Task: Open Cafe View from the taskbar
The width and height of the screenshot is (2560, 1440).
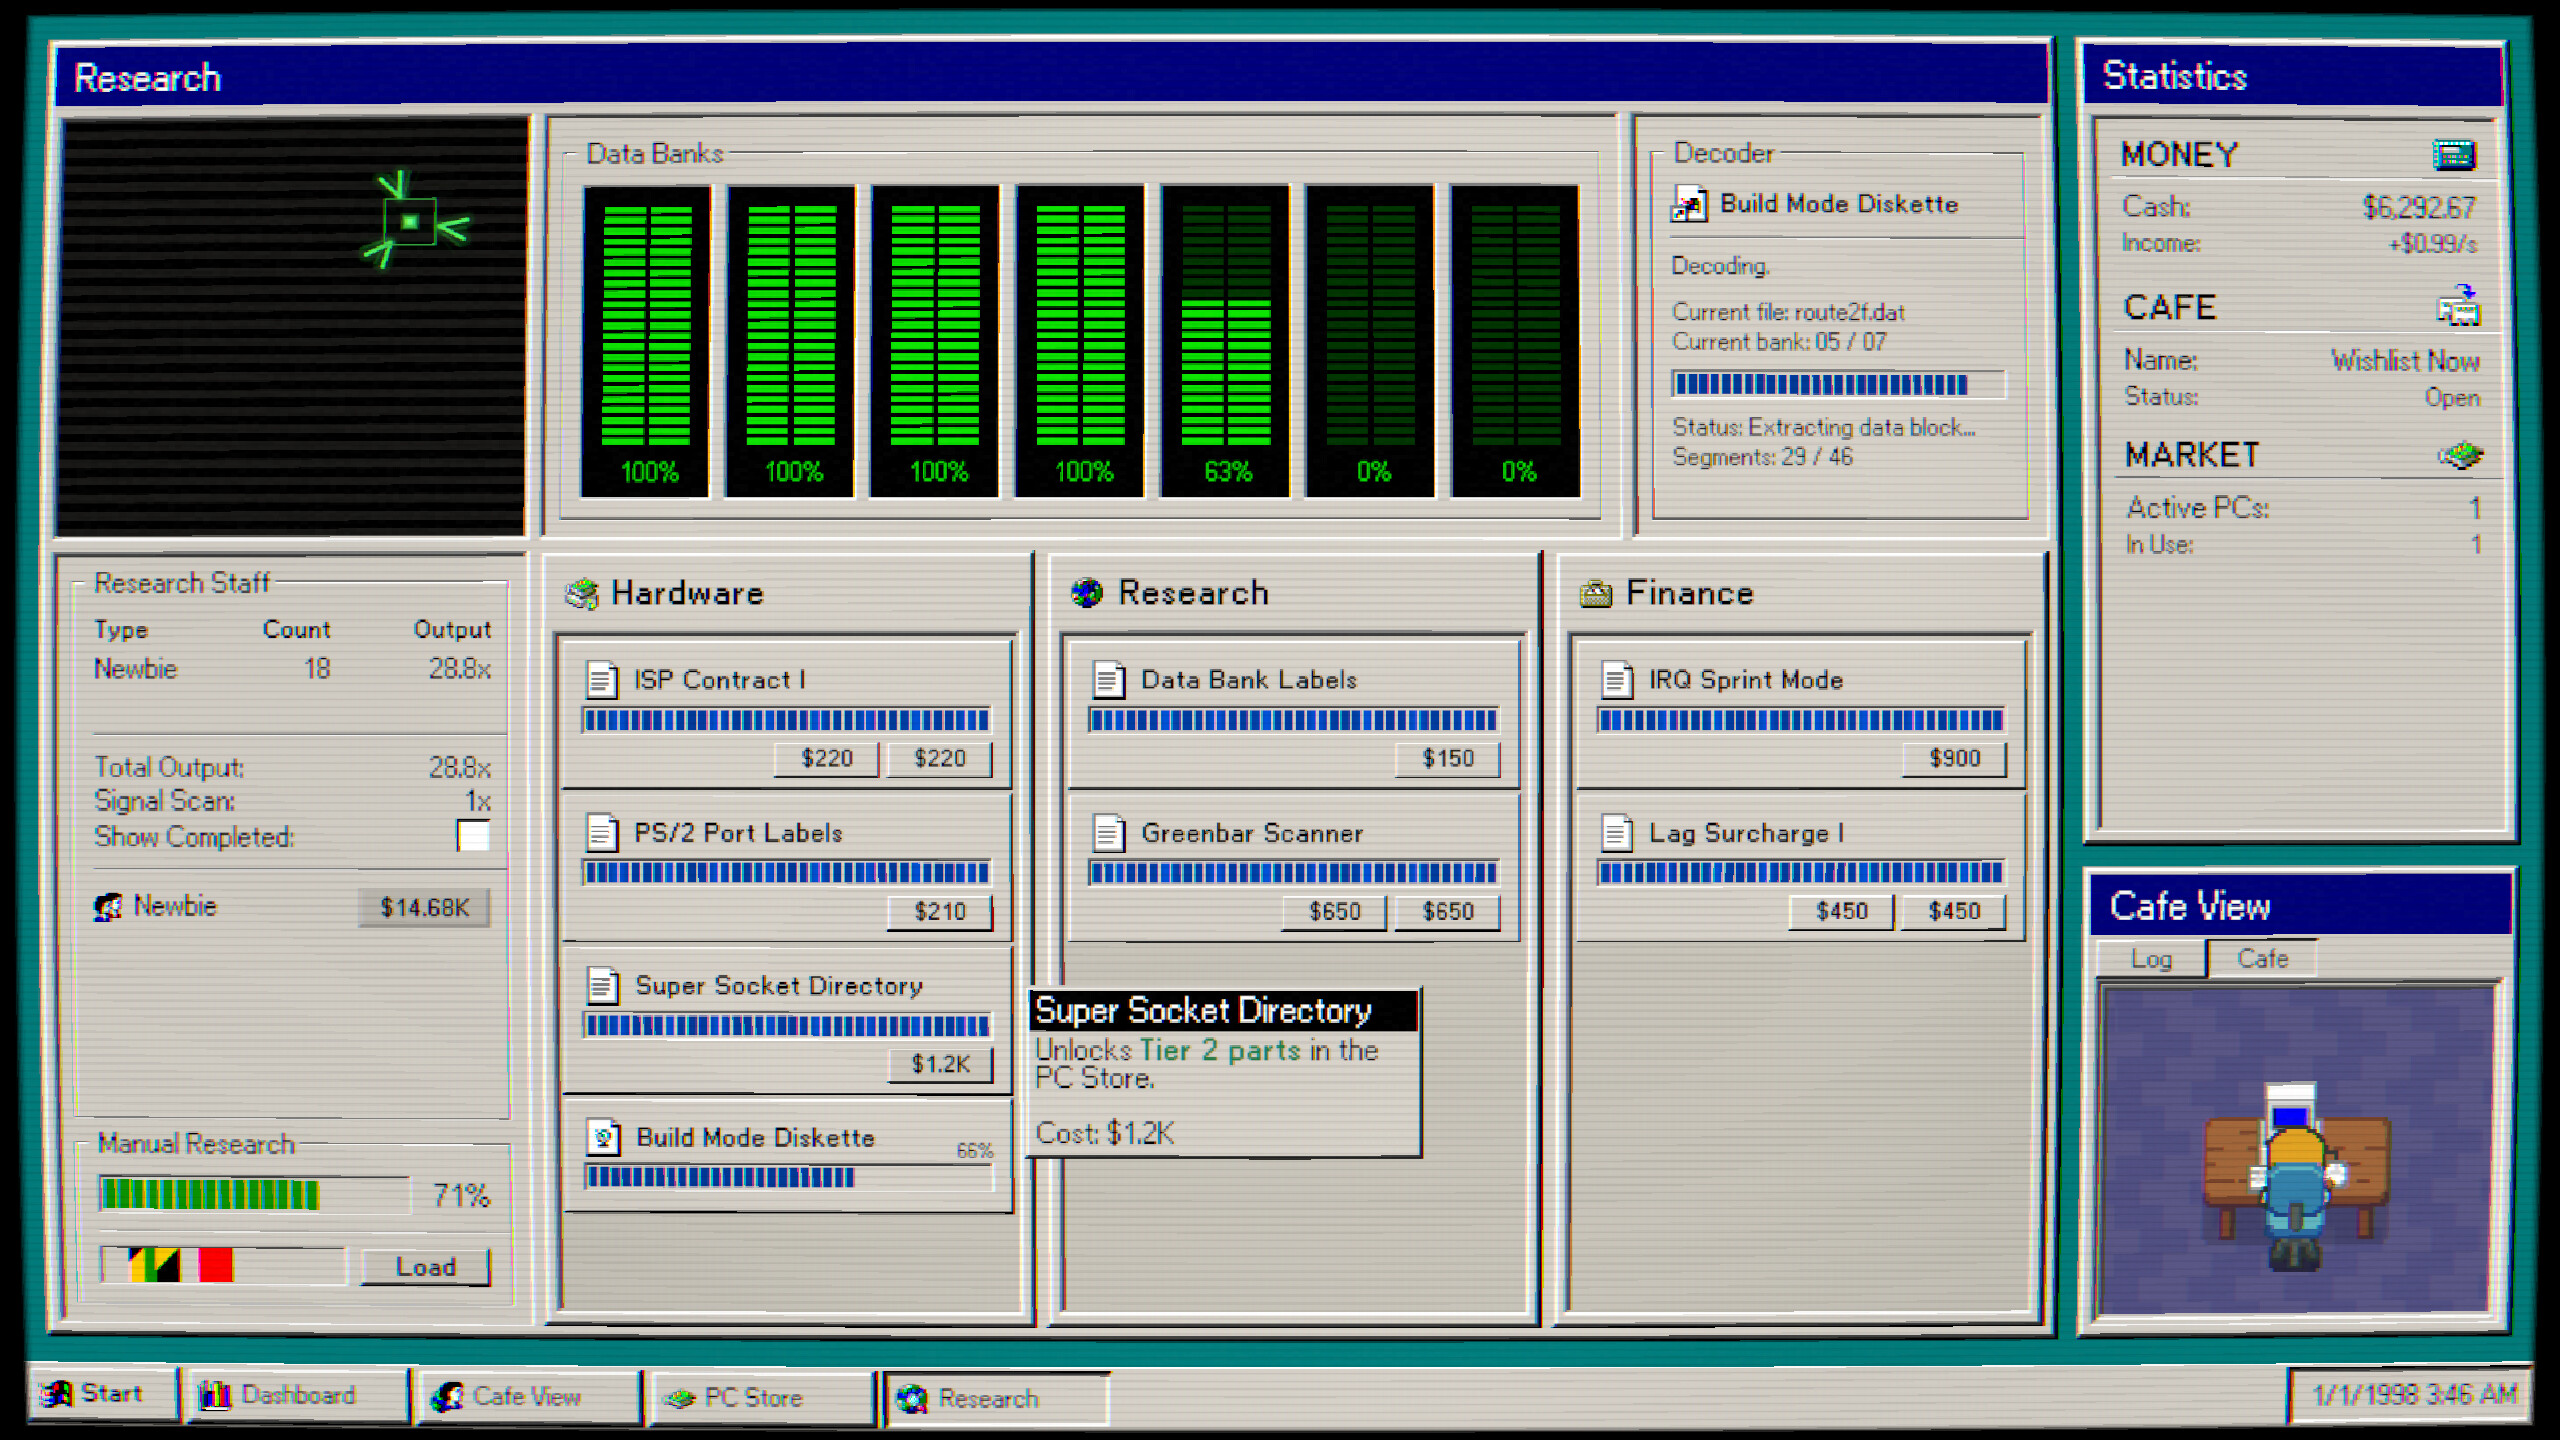Action: click(x=527, y=1397)
